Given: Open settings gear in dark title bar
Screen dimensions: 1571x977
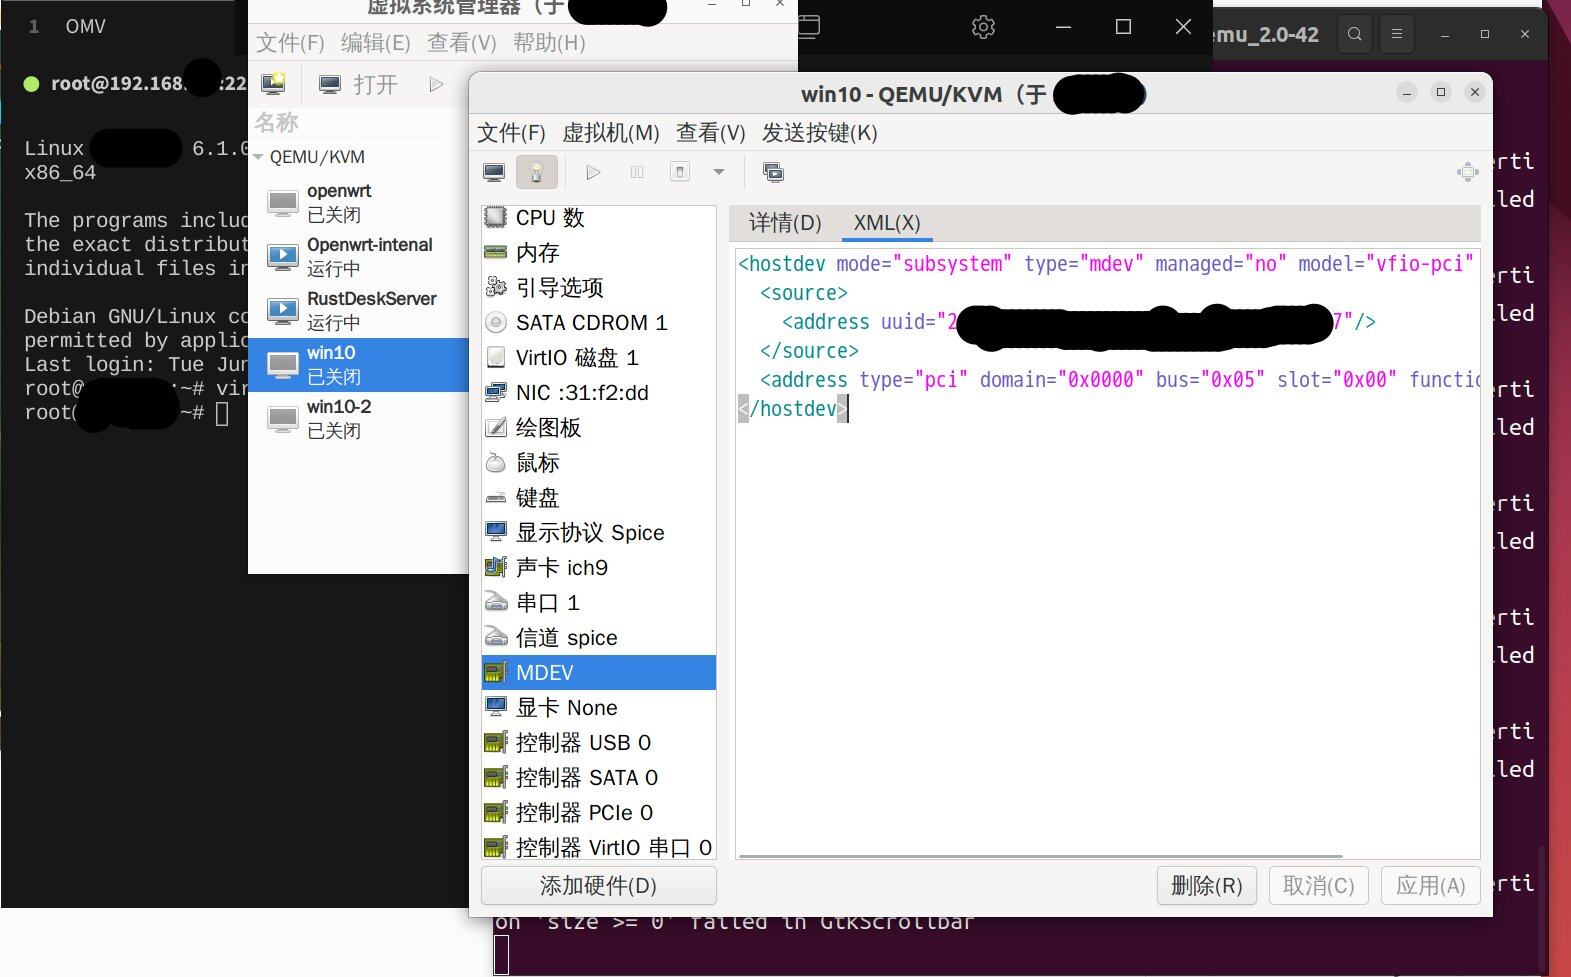Looking at the screenshot, I should coord(983,27).
